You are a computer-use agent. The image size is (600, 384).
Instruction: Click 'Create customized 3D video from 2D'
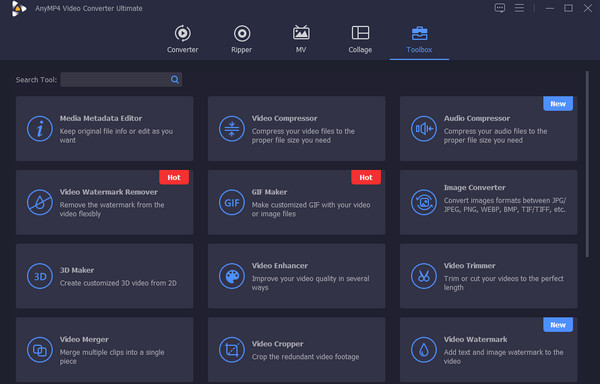click(118, 283)
